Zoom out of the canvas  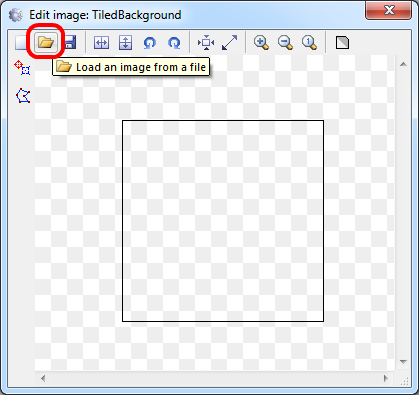tap(285, 43)
